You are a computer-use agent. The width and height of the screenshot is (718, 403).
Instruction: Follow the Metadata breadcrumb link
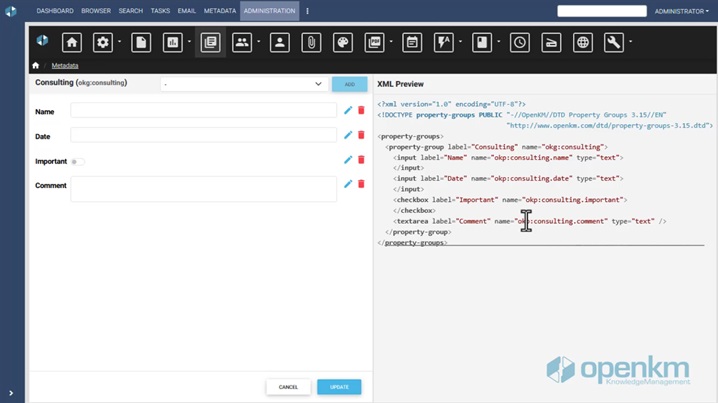[65, 65]
